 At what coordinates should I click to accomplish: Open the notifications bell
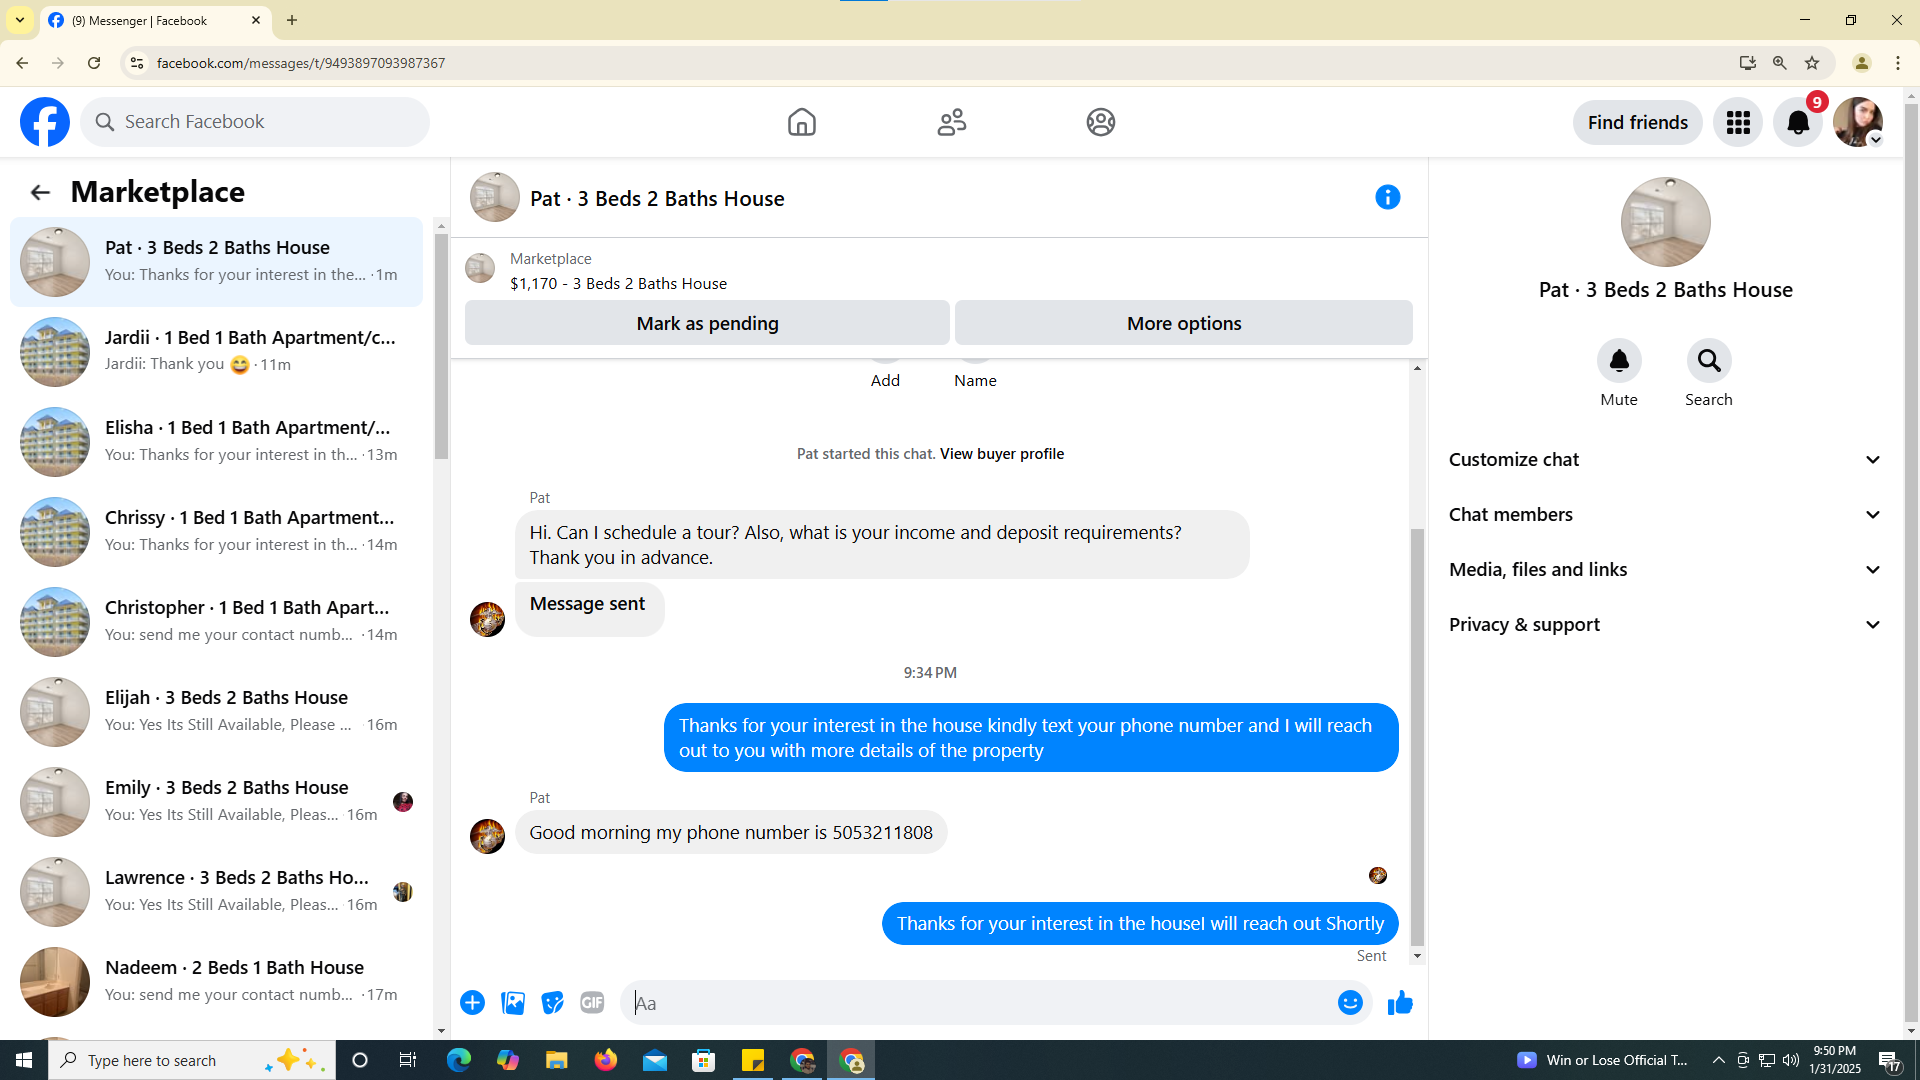1797,122
